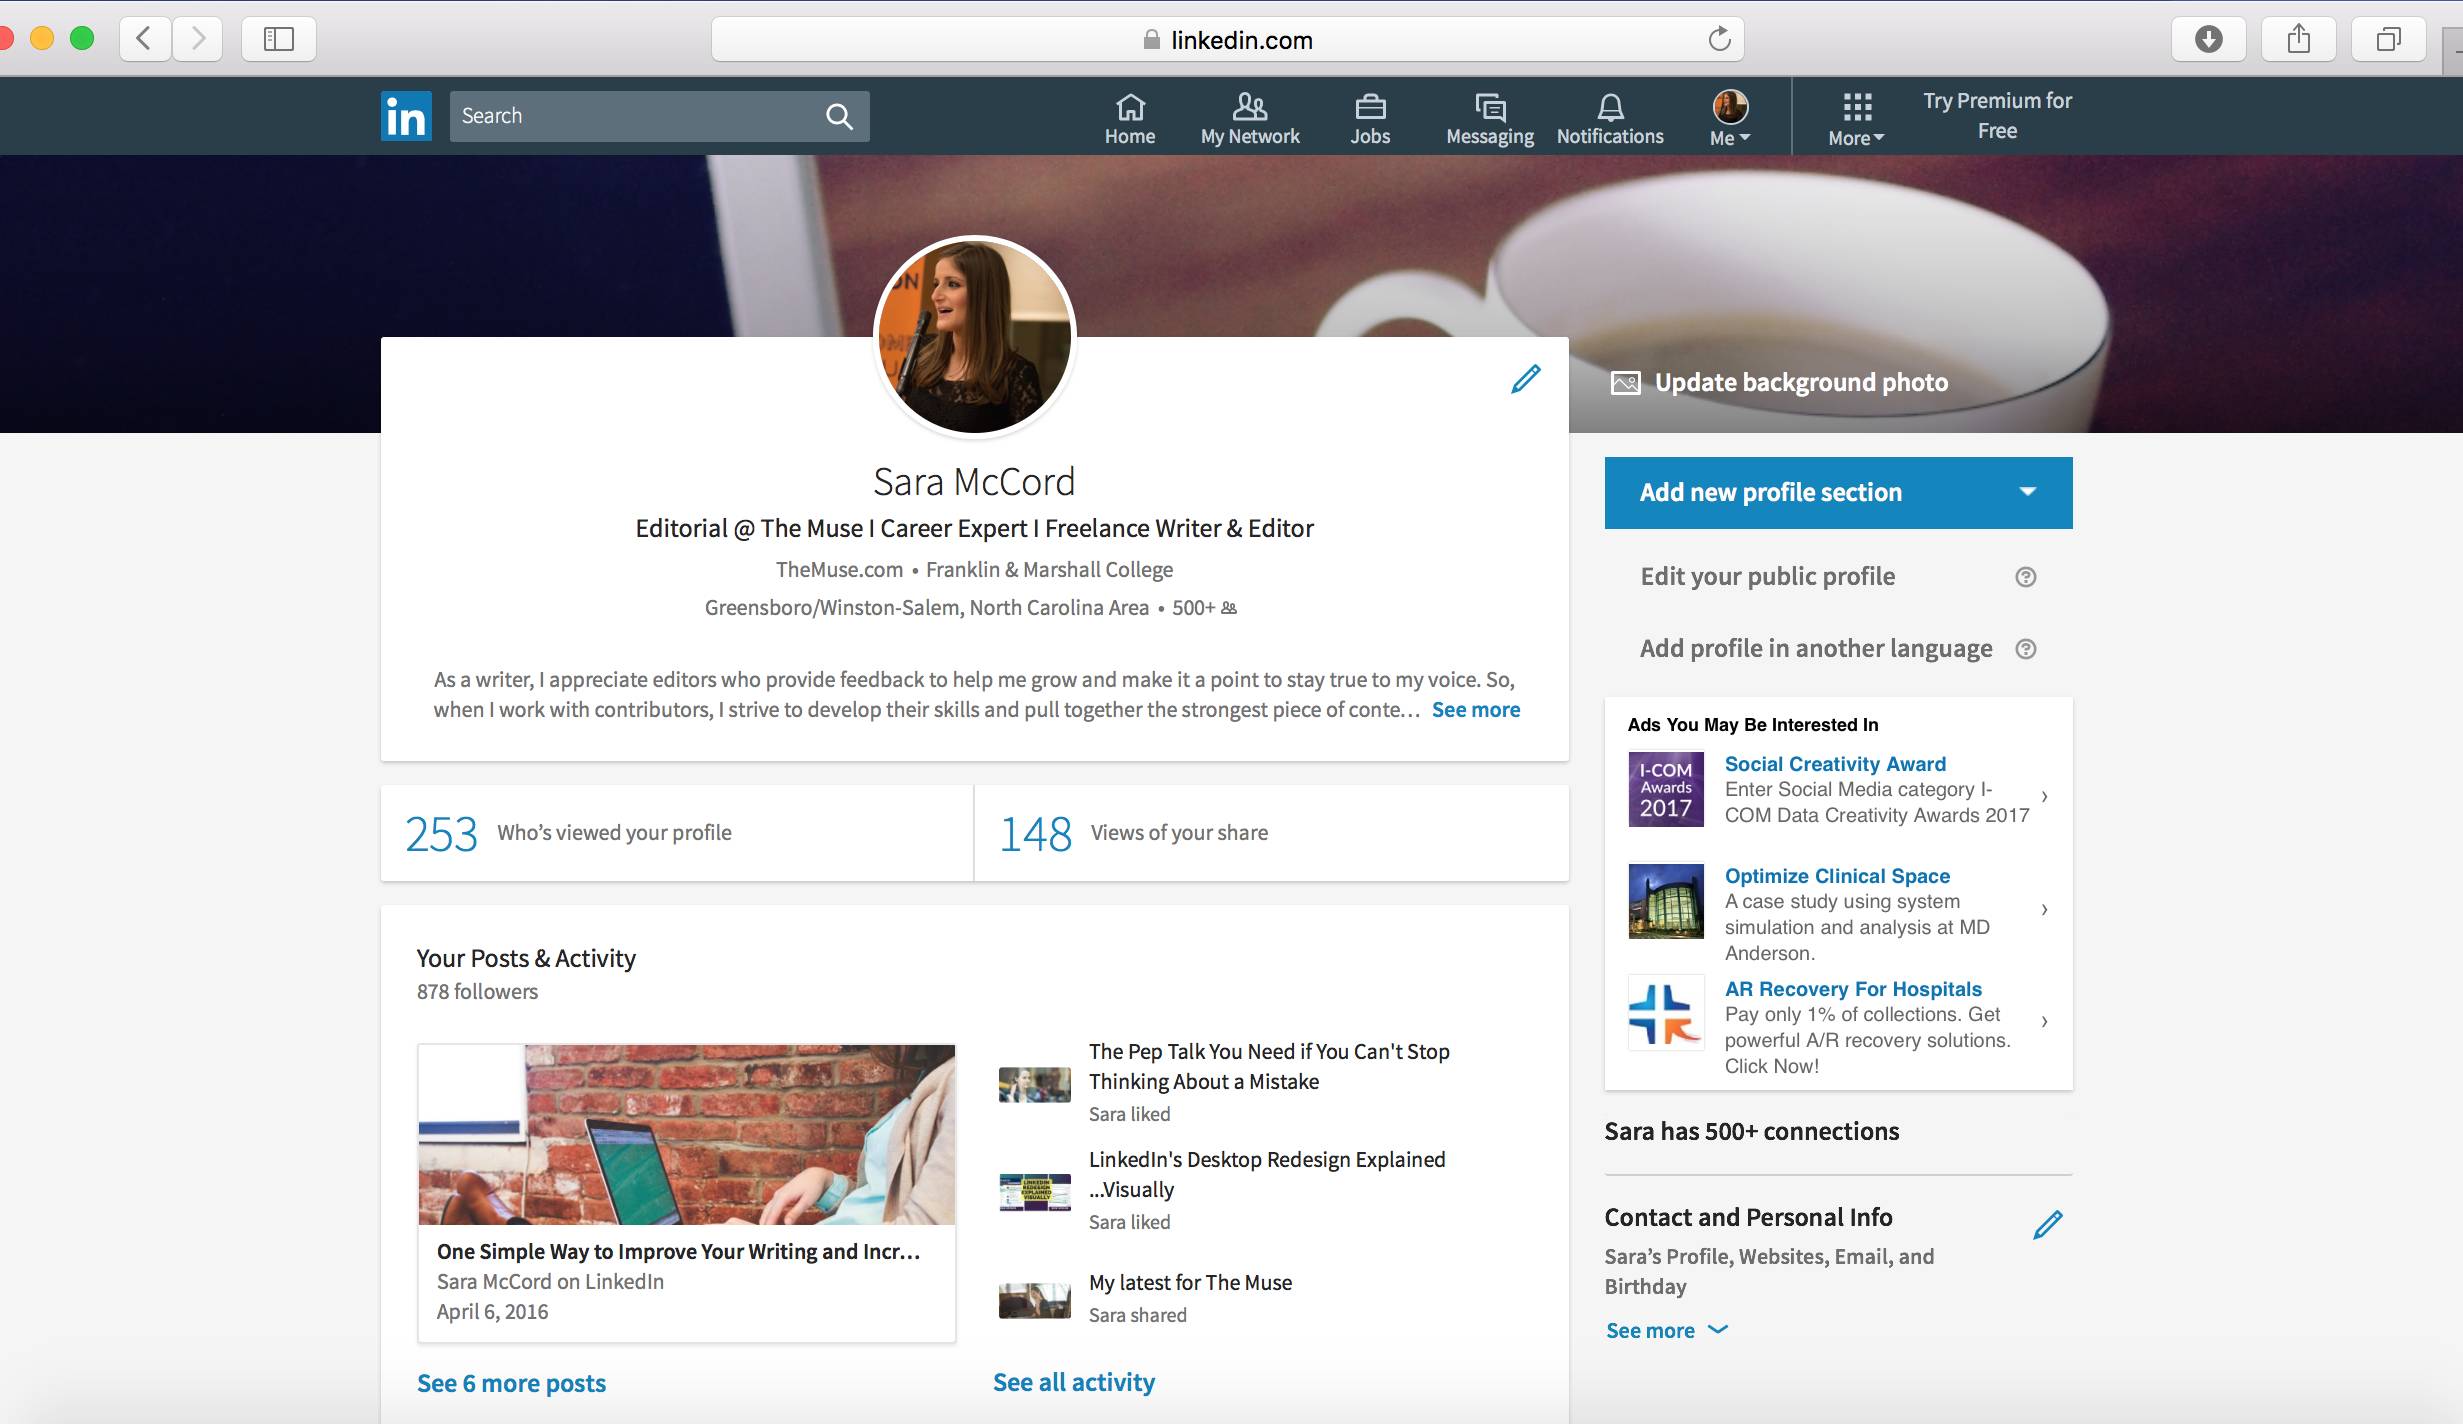This screenshot has height=1424, width=2463.
Task: Click the search magnifier icon
Action: point(839,117)
